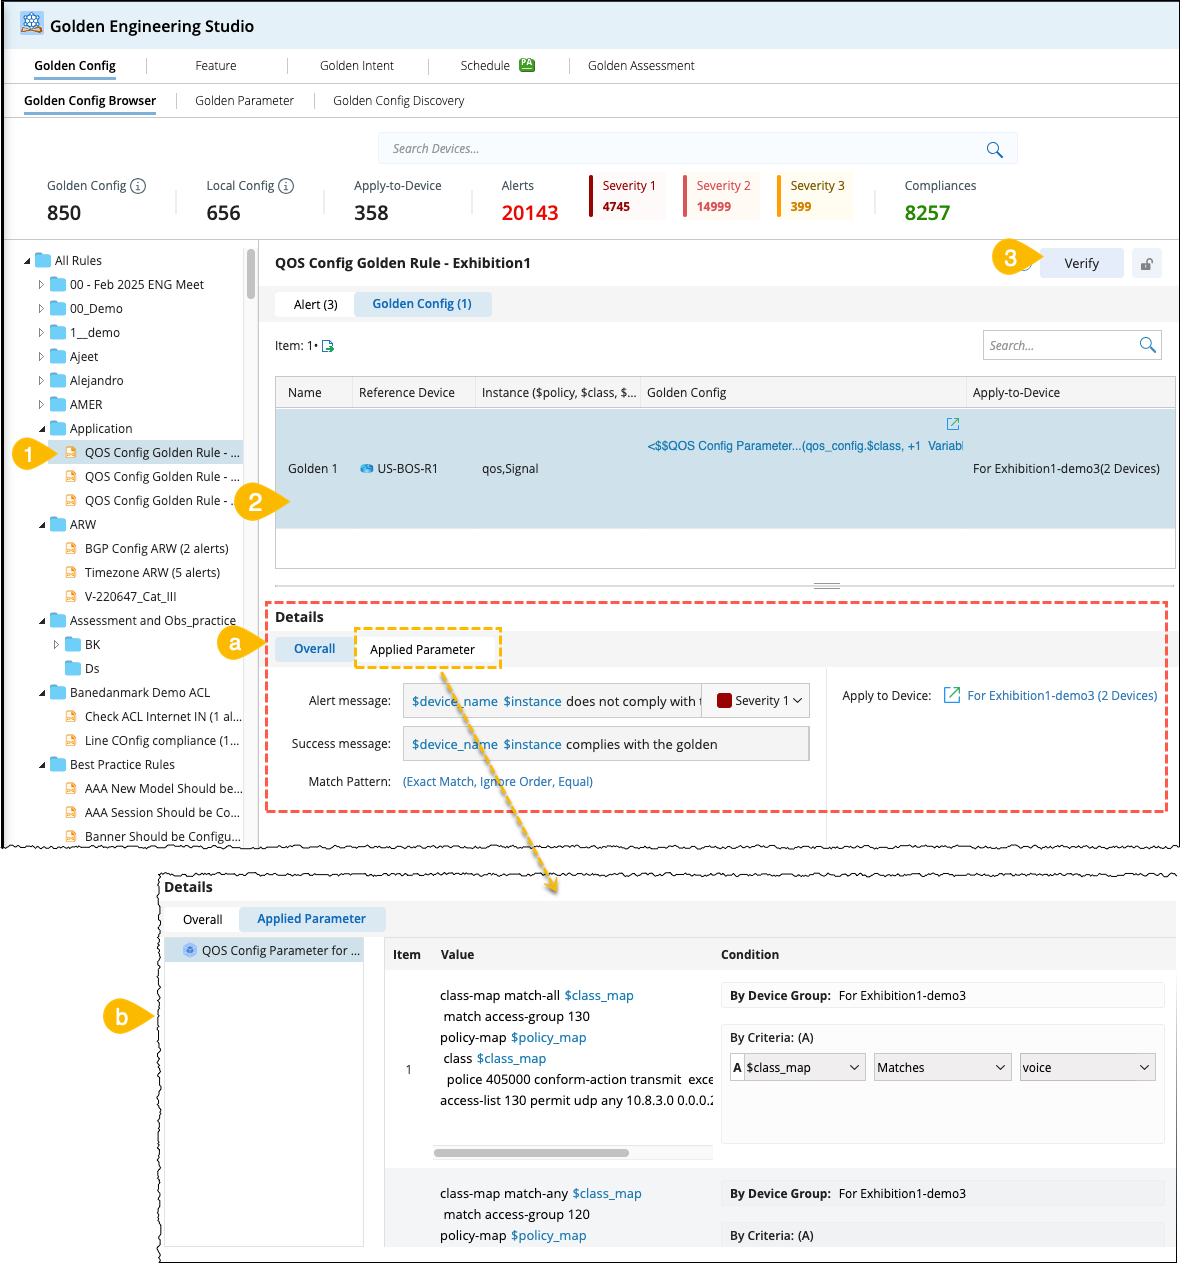Click the rule icon of Check ACL Internet IN
The width and height of the screenshot is (1183, 1266).
(x=71, y=716)
